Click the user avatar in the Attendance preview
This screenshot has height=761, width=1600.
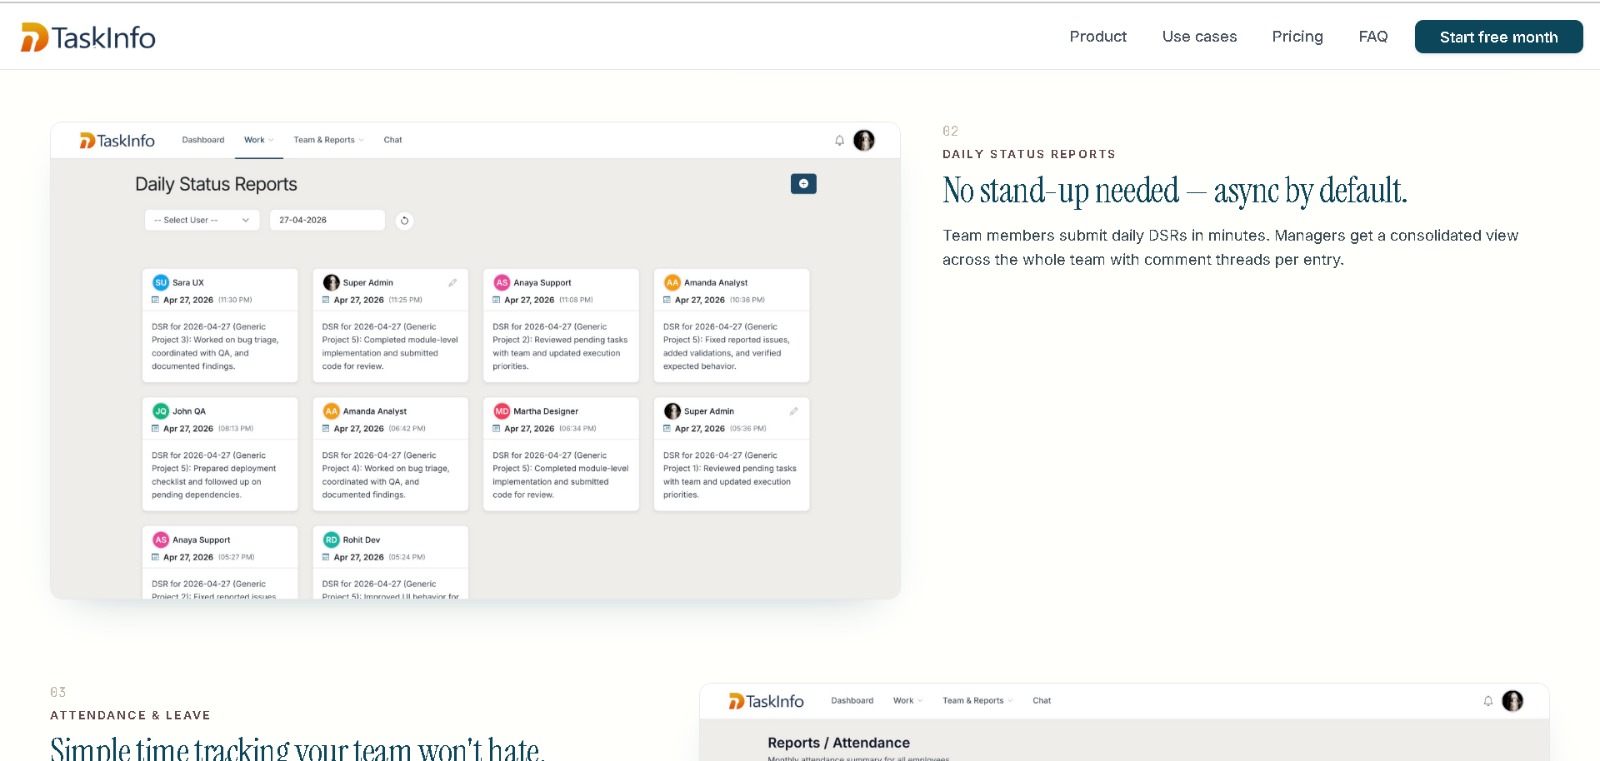coord(1512,701)
